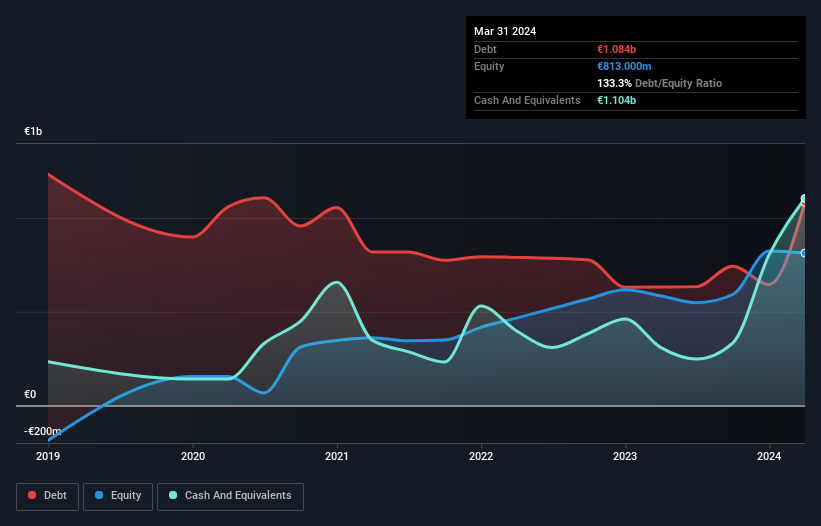
Task: Click the 2020 x-axis label
Action: (x=193, y=456)
